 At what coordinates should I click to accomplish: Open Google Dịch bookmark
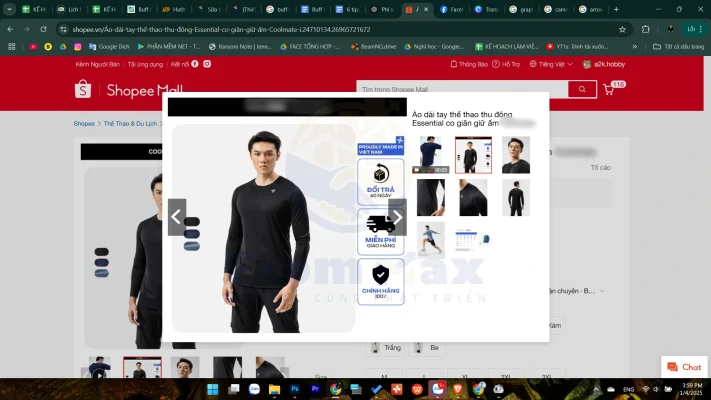coord(109,46)
